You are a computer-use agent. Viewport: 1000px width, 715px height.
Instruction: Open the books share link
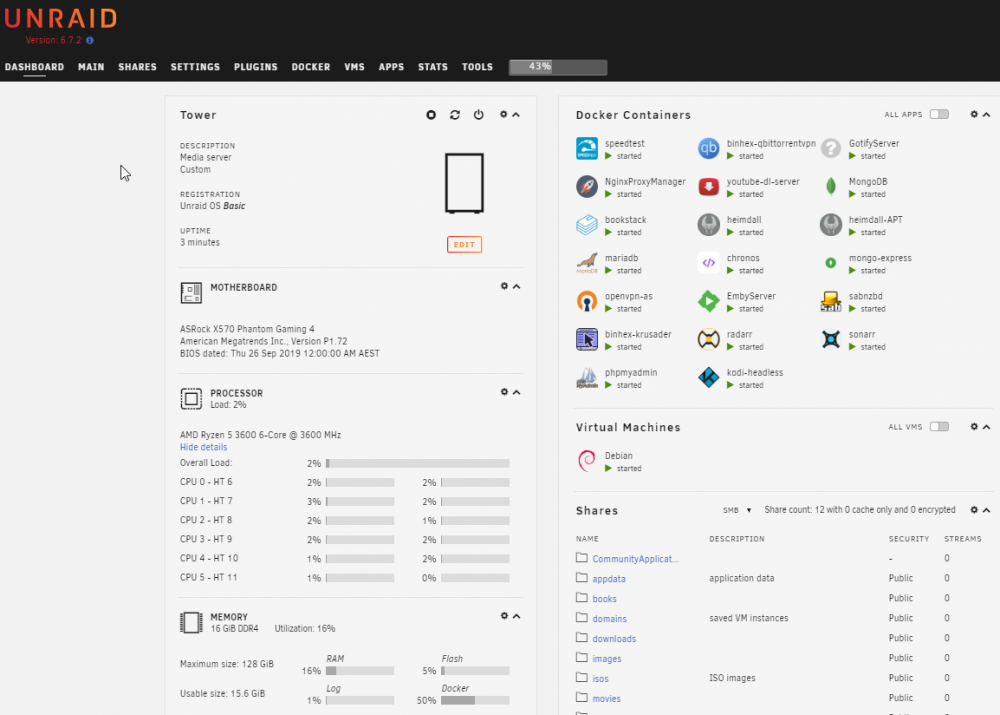pos(605,599)
